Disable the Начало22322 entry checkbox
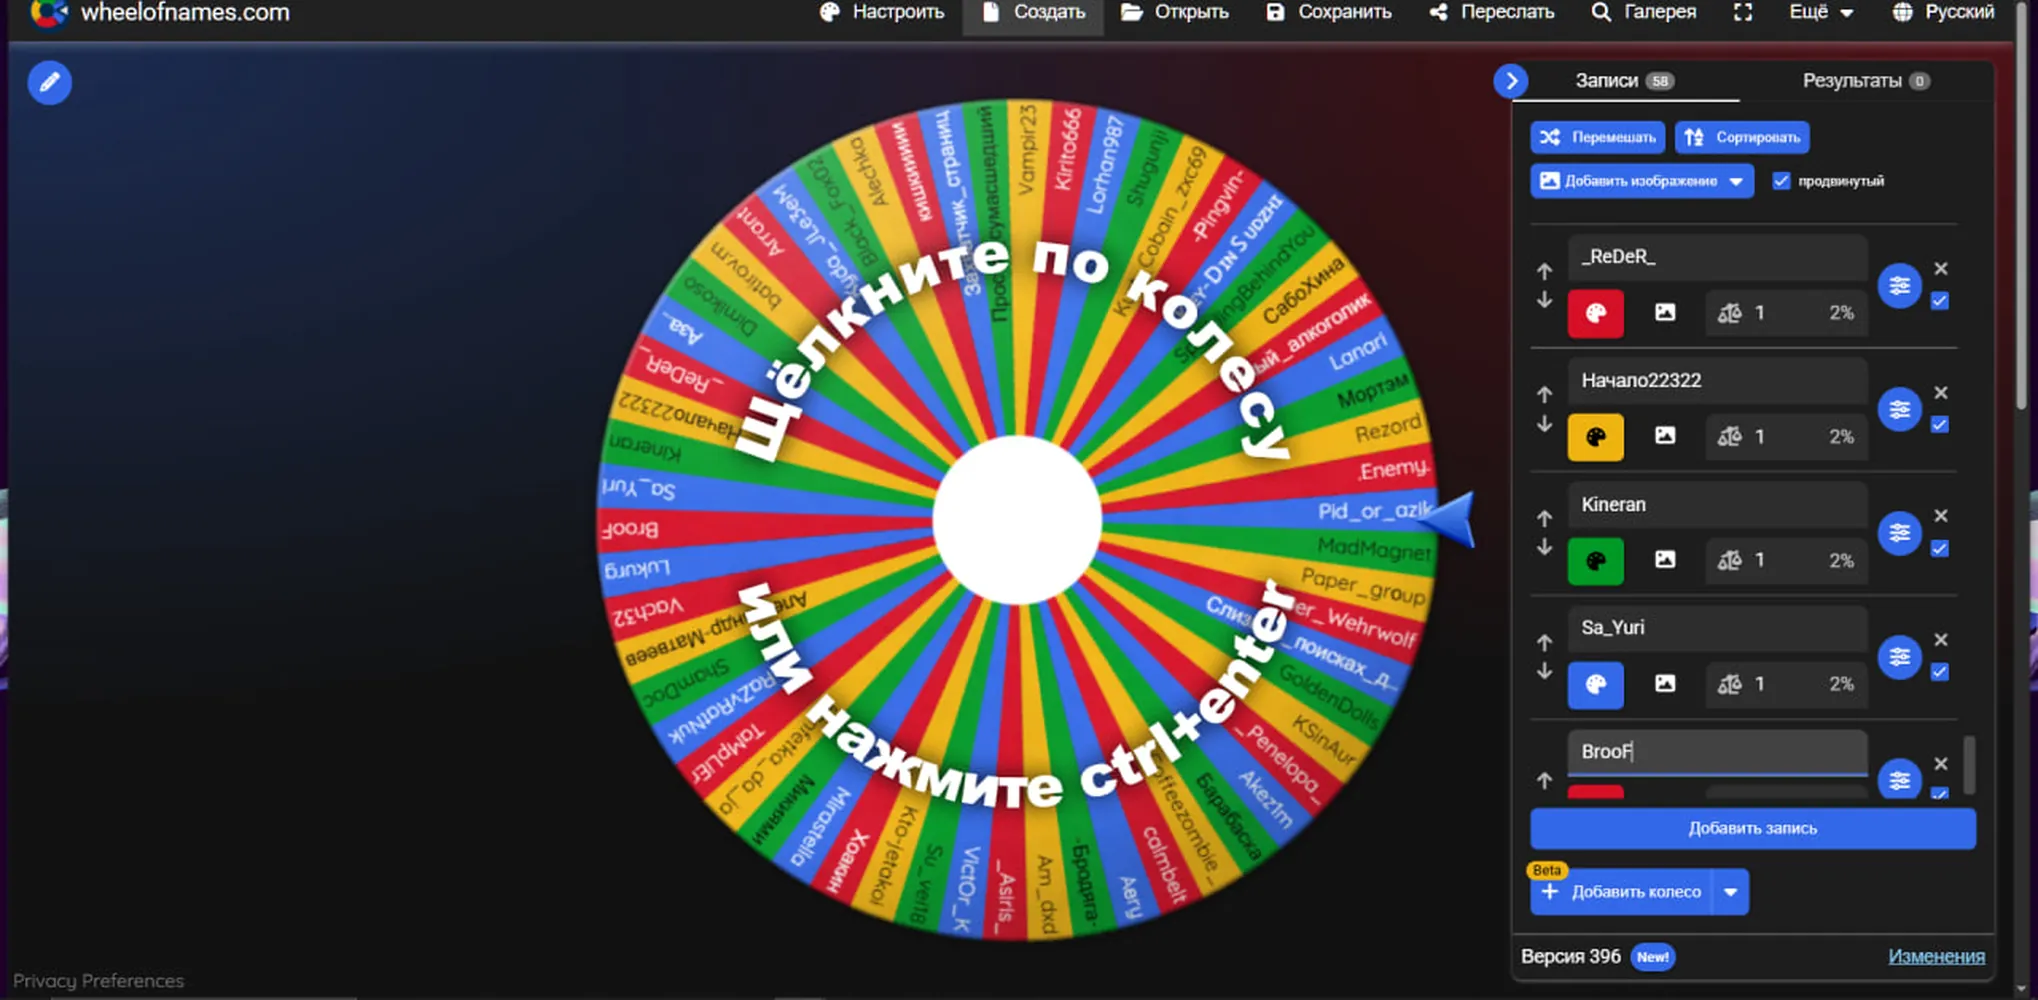The height and width of the screenshot is (1000, 2038). tap(1940, 425)
